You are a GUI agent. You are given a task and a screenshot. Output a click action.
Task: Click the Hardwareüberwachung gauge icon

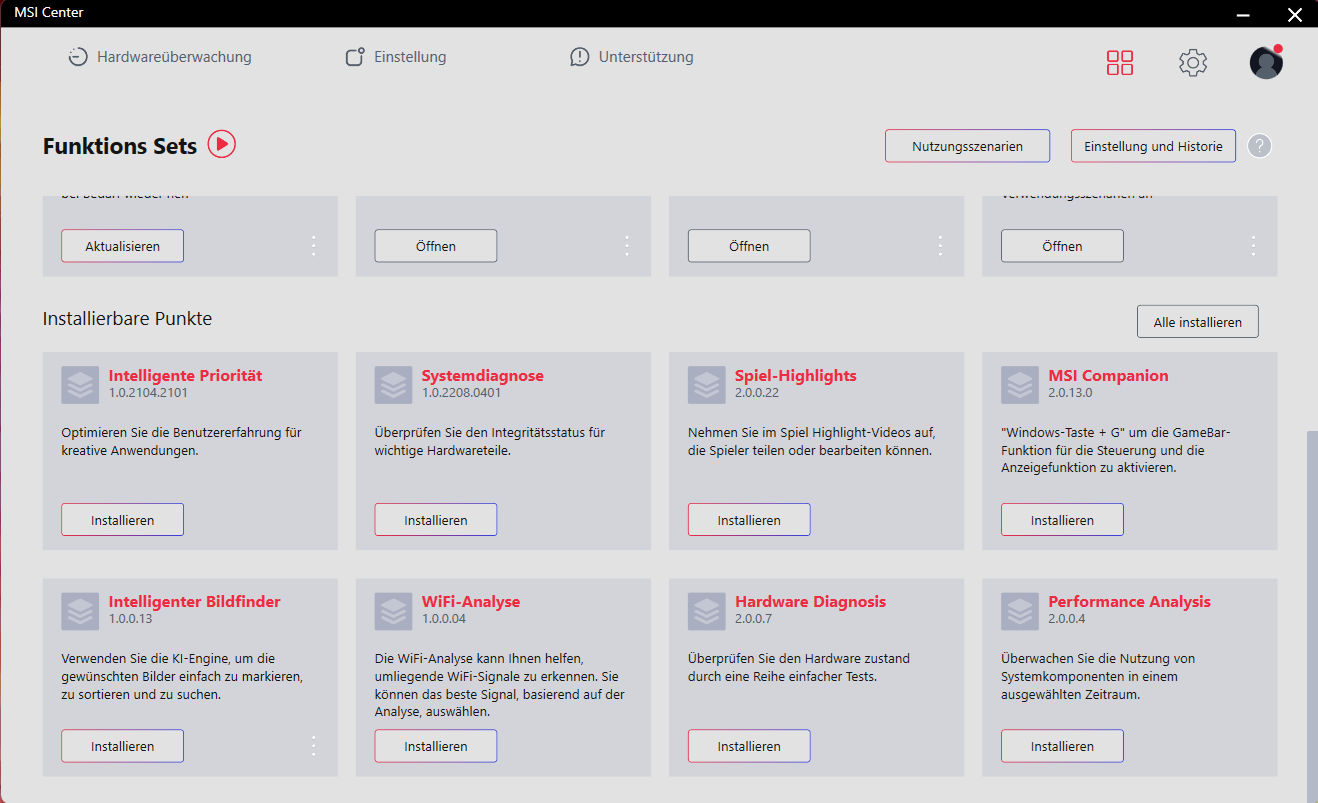point(78,57)
